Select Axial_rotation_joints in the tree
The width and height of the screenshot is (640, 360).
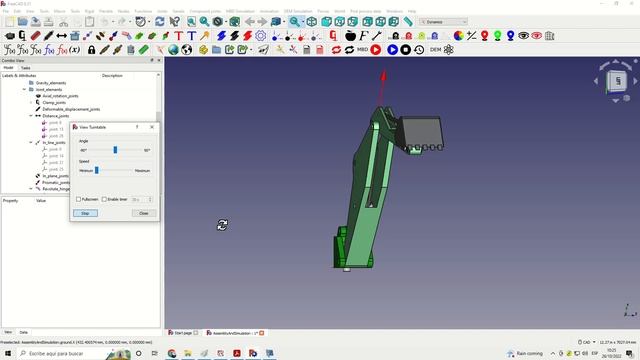[60, 96]
